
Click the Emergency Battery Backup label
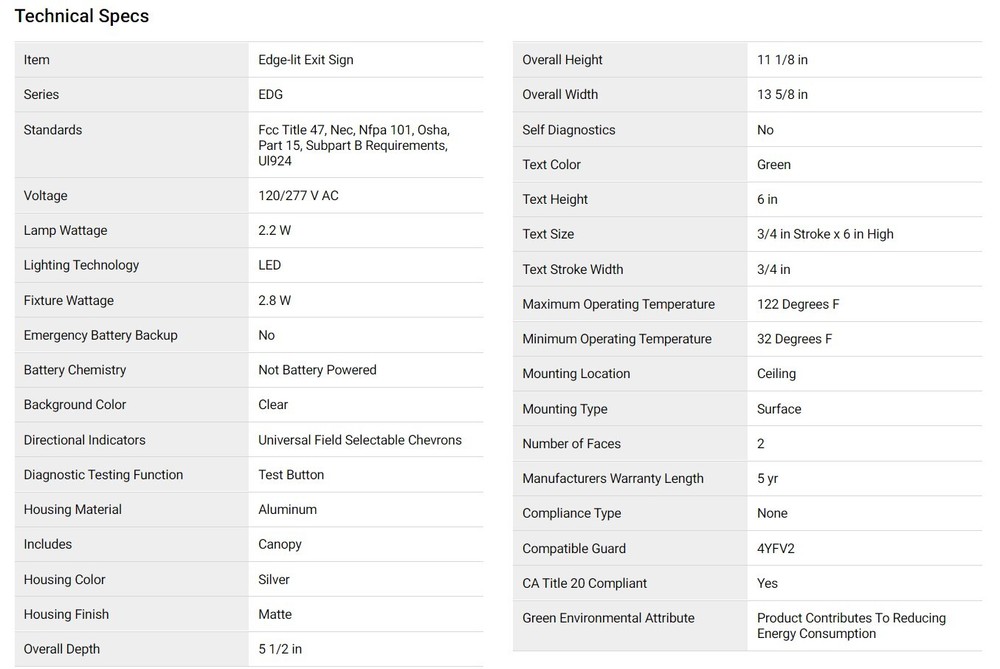point(100,335)
